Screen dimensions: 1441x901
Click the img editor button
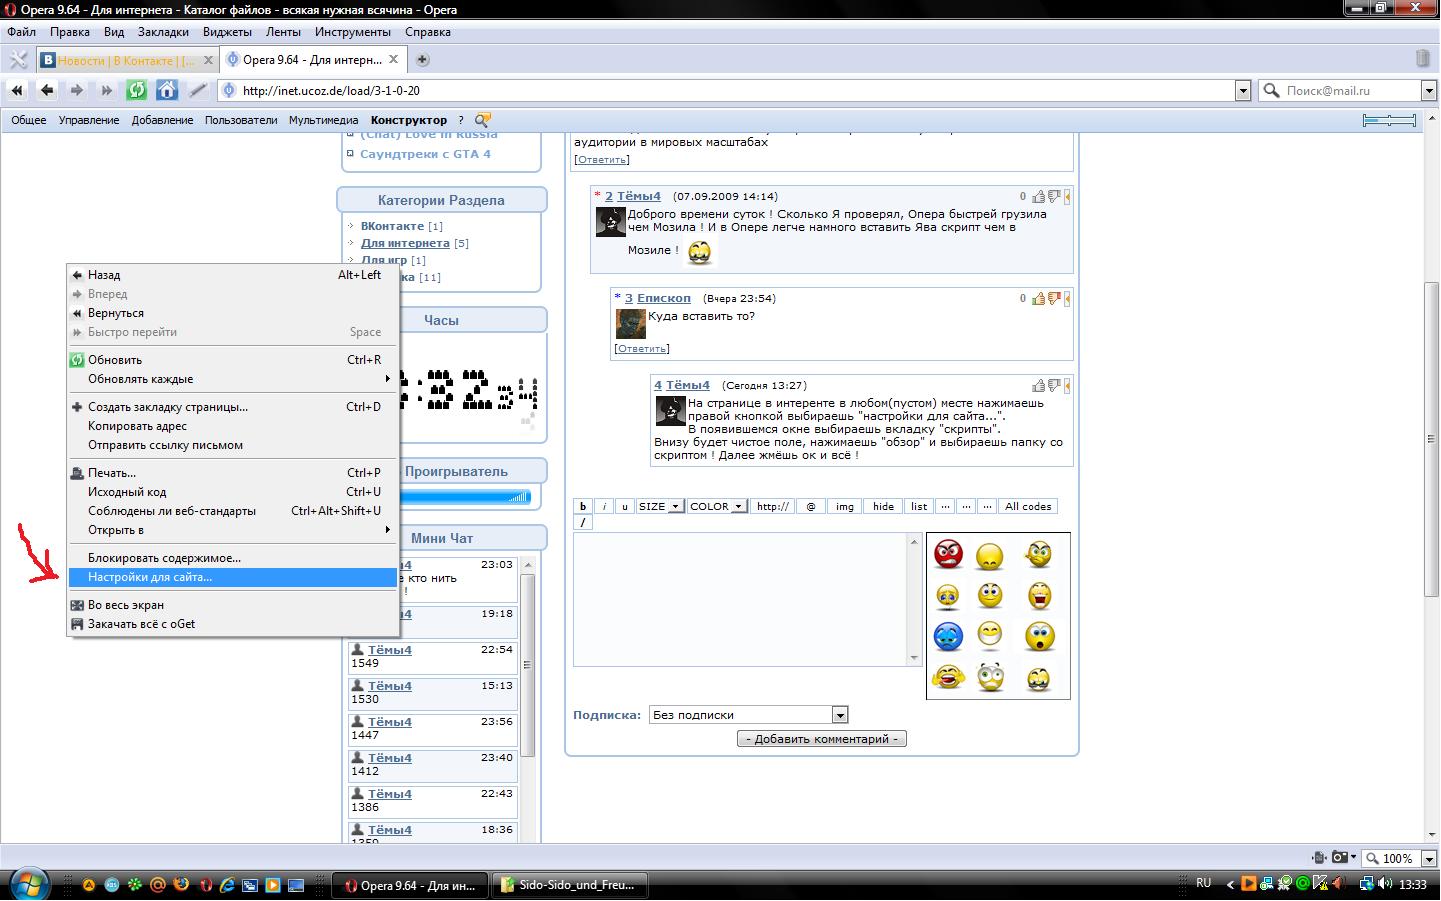(x=845, y=506)
